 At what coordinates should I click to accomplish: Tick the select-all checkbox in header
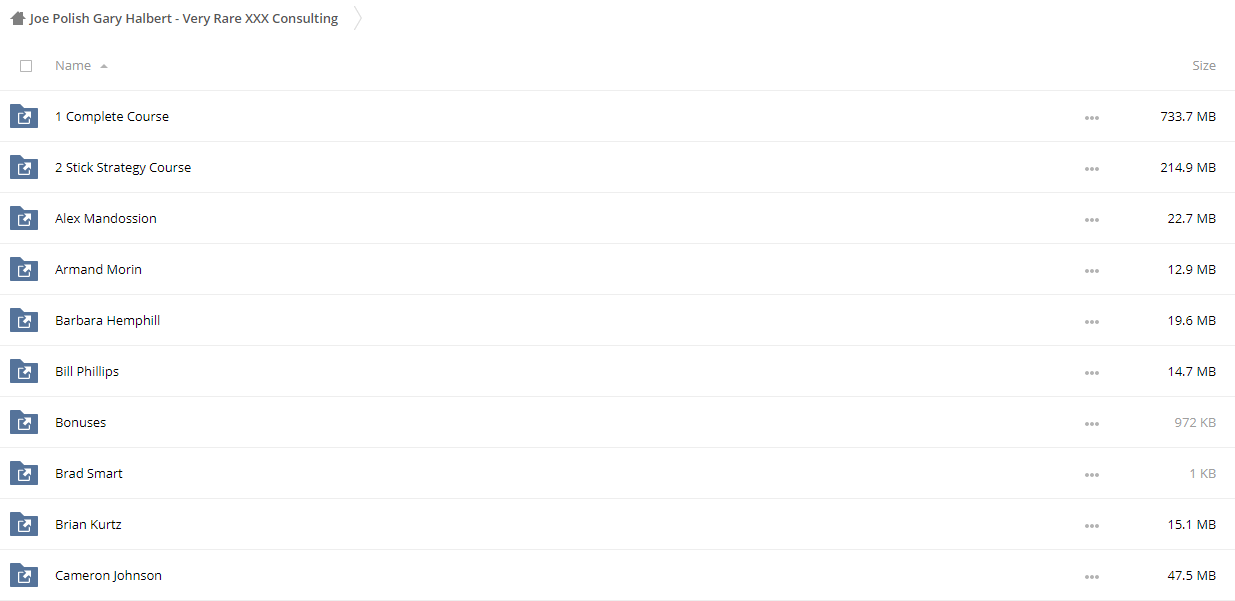[26, 66]
